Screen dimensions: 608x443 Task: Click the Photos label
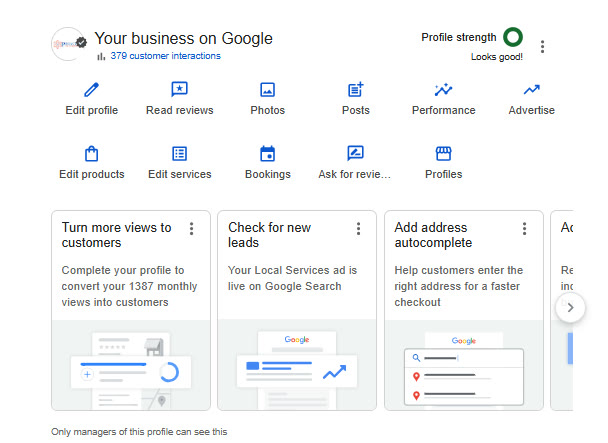pyautogui.click(x=268, y=110)
